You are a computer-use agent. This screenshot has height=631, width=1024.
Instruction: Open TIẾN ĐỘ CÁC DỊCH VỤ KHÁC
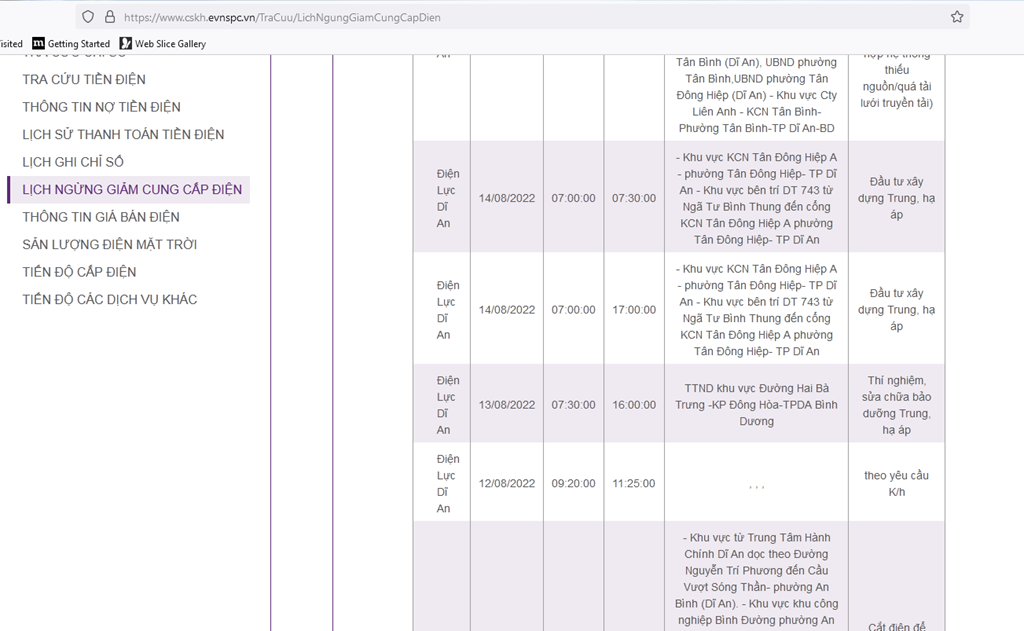[x=110, y=299]
